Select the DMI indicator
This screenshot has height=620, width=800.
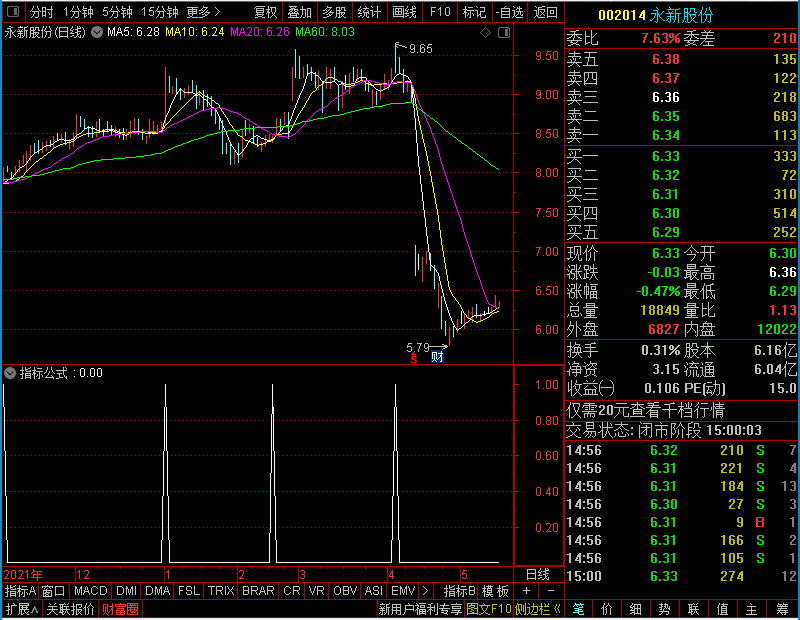[127, 591]
